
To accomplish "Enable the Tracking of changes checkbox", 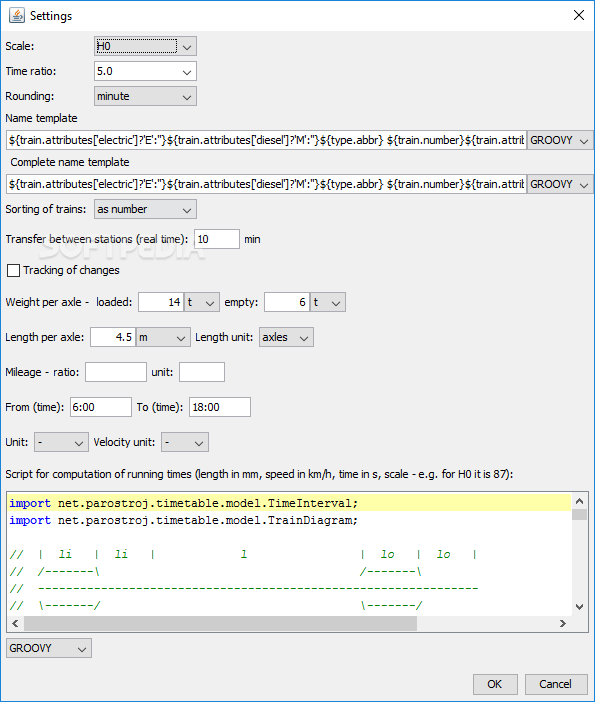I will pos(13,270).
